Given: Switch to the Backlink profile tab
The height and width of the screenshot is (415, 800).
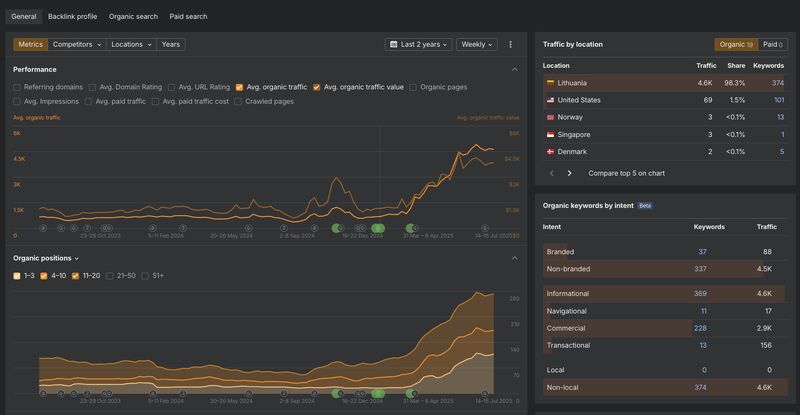Looking at the screenshot, I should pos(72,16).
